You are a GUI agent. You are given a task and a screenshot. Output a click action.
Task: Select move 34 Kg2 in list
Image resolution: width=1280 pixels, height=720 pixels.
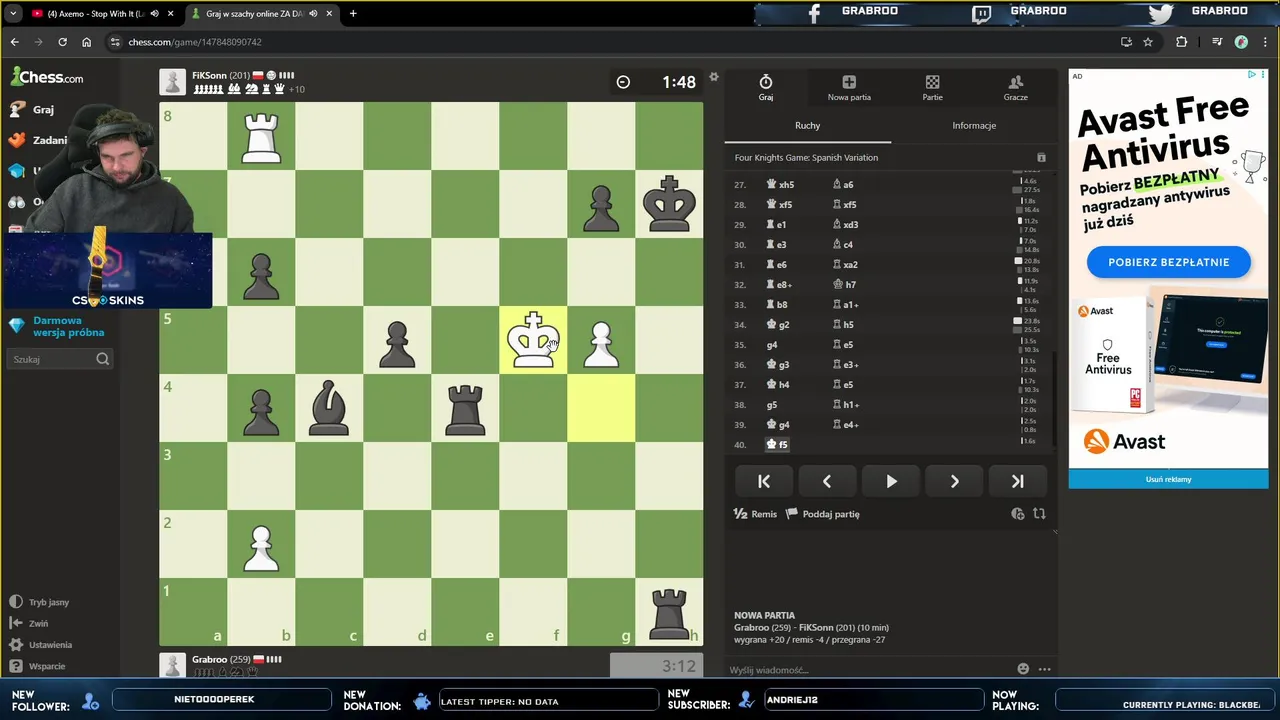[778, 325]
